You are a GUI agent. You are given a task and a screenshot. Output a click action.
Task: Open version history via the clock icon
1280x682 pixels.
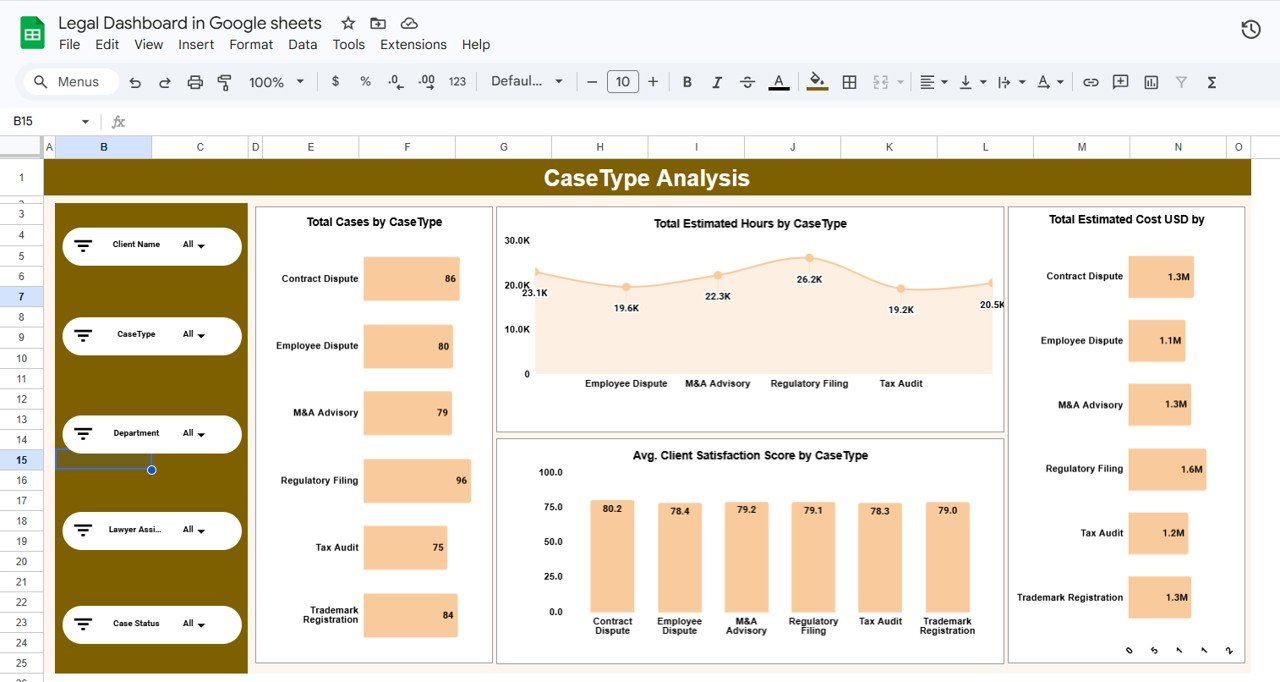coord(1250,29)
